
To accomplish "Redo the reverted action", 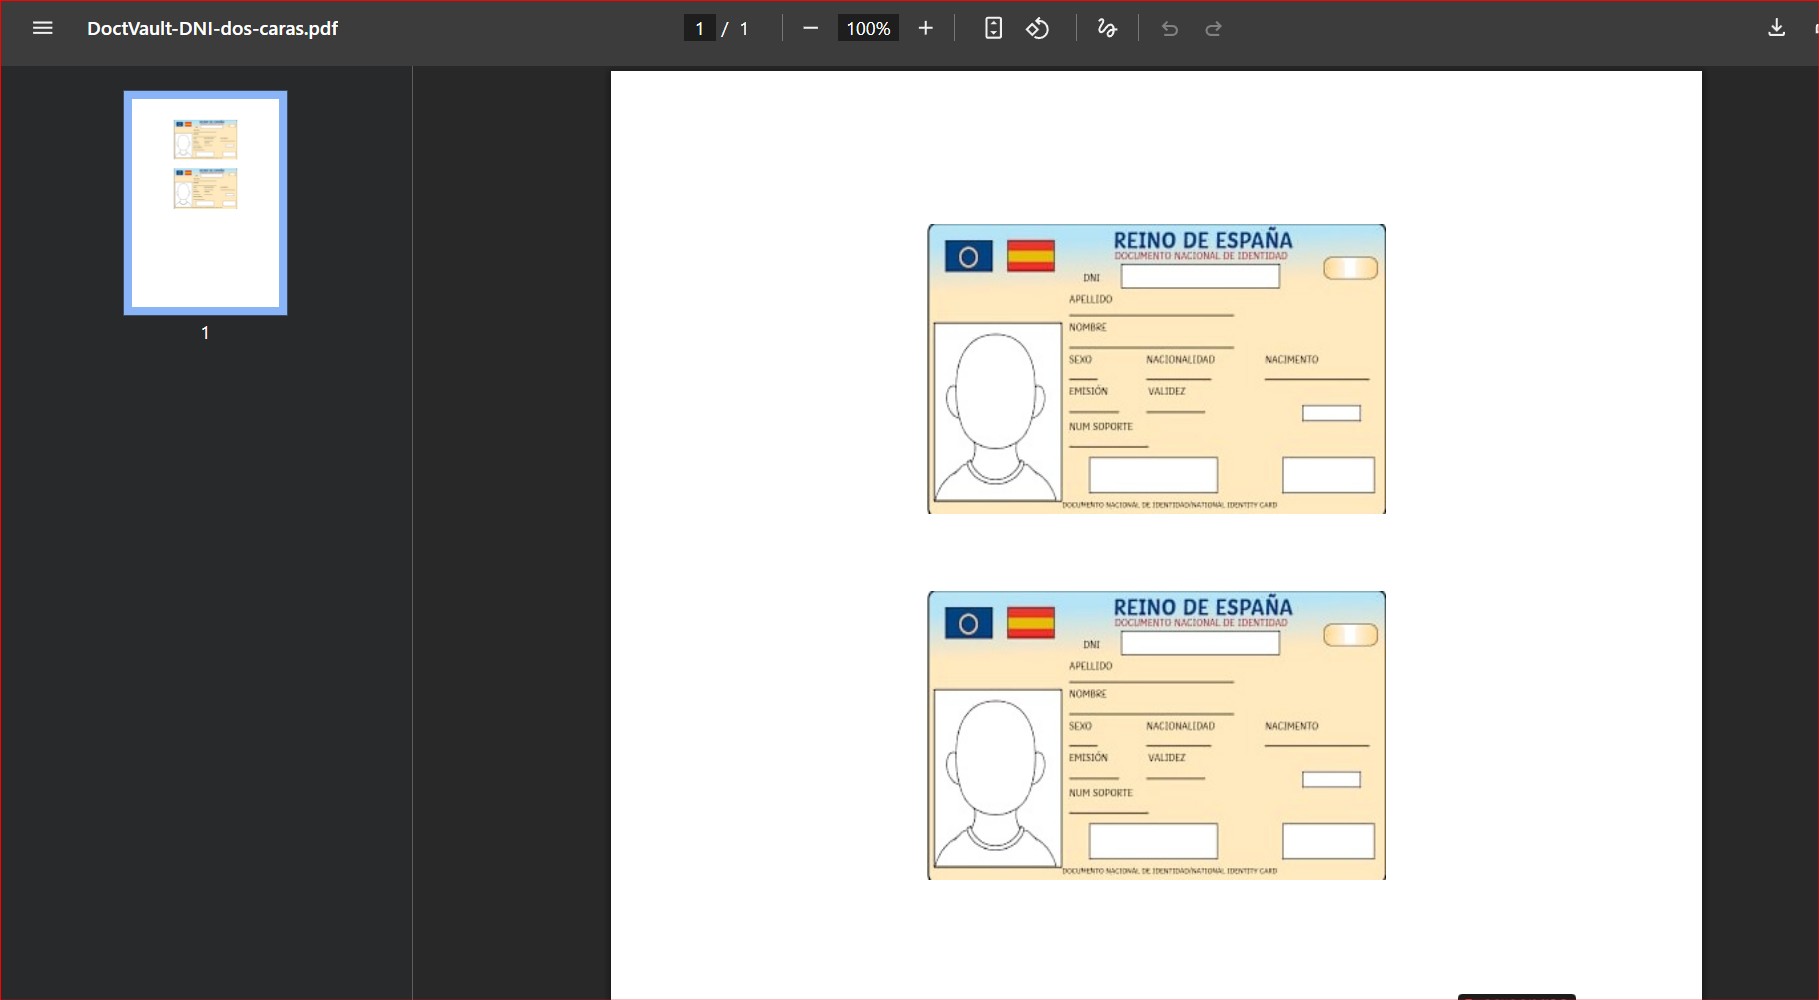I will coord(1213,28).
